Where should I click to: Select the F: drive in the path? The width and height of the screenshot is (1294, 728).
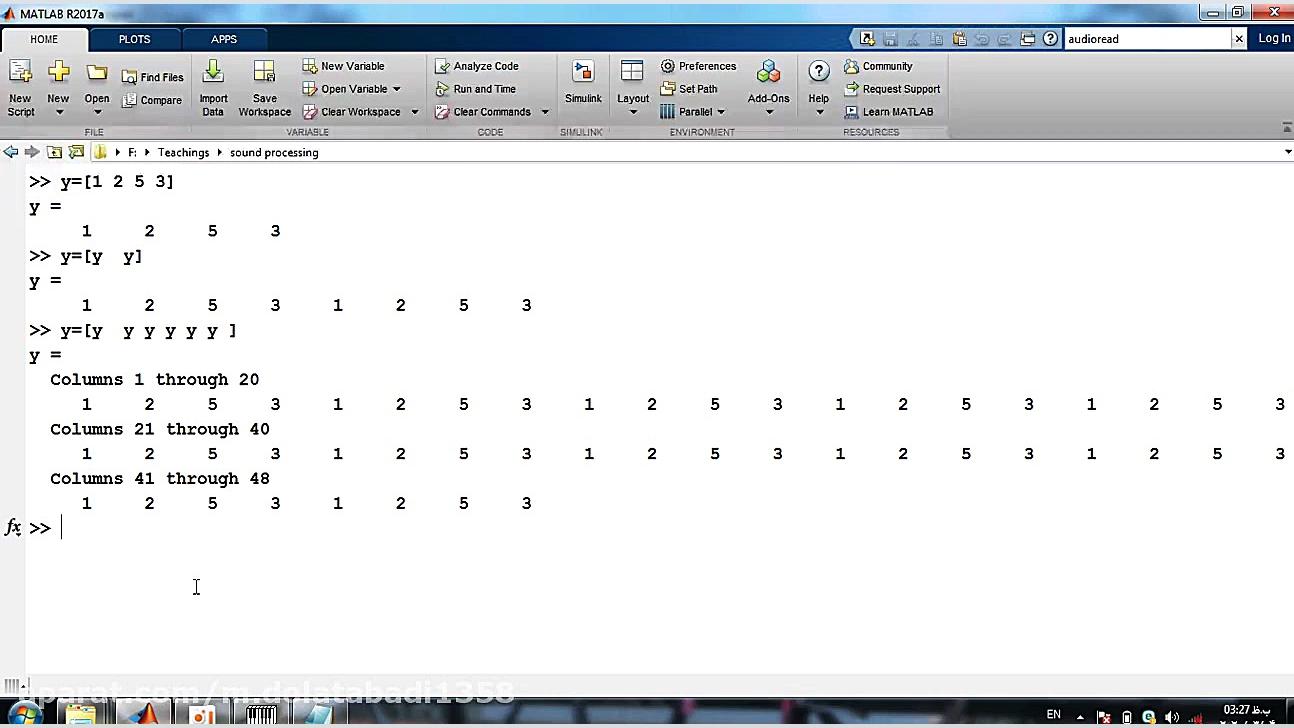(132, 152)
